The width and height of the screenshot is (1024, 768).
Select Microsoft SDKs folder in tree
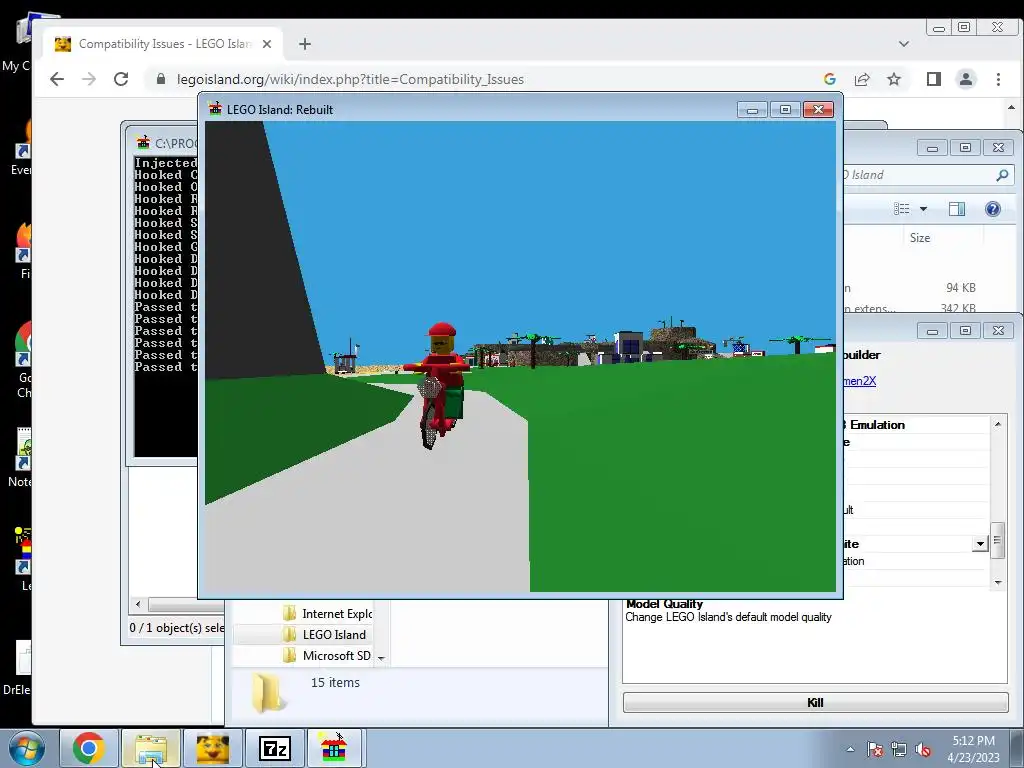click(327, 655)
